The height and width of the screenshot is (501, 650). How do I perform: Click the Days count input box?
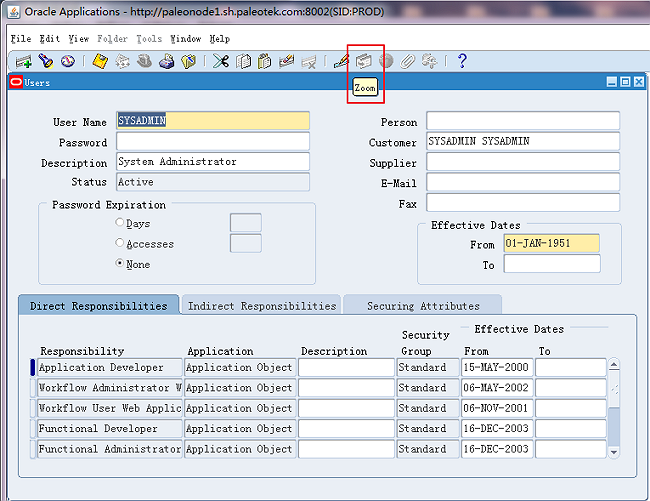tap(246, 223)
